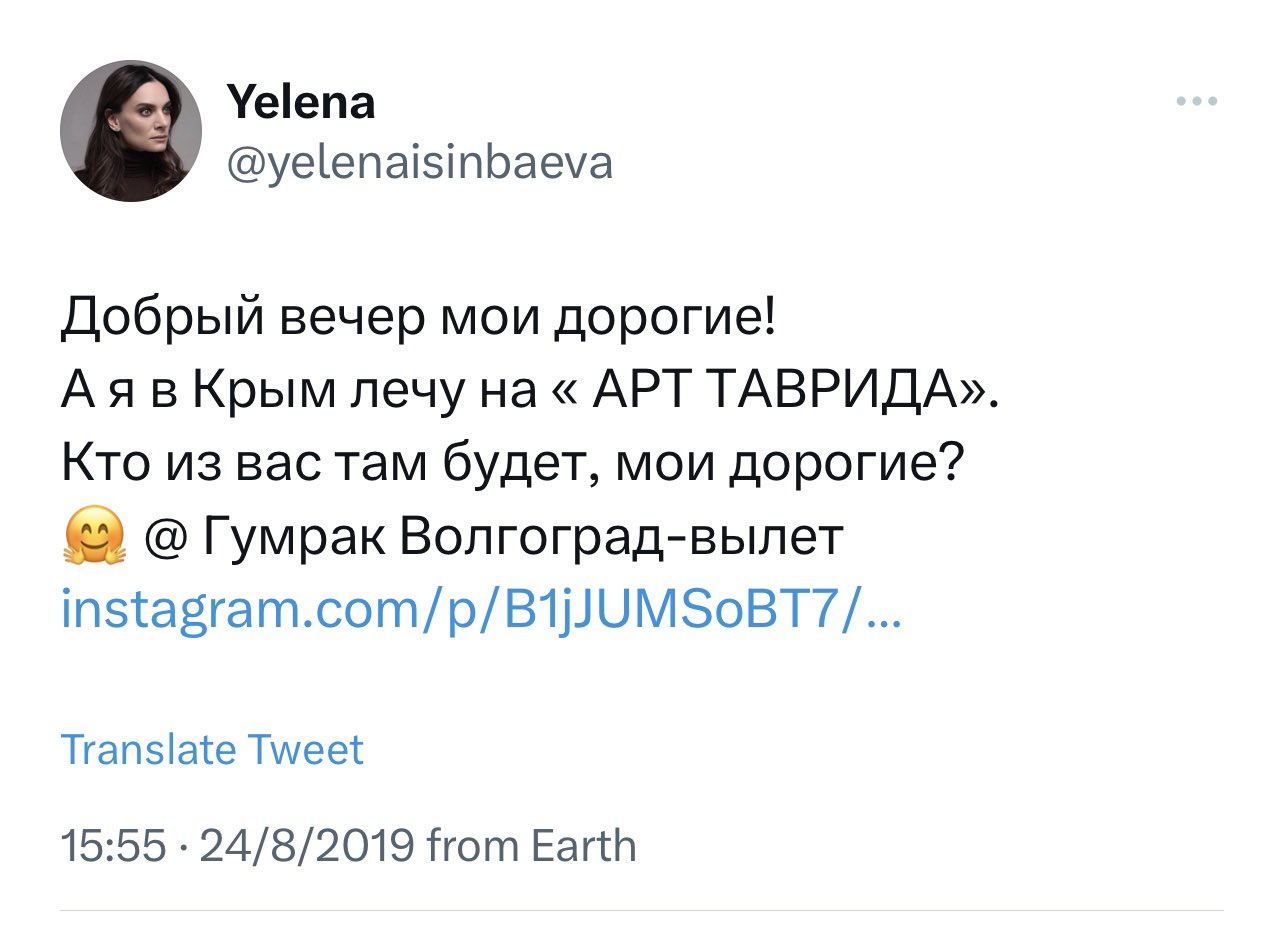Click the 15:55 time in the timestamp

112,846
